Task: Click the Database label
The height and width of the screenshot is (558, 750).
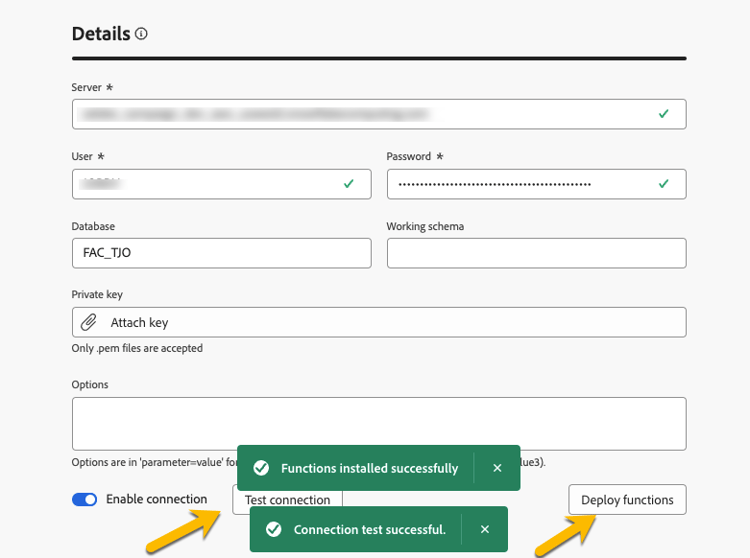Action: pyautogui.click(x=93, y=226)
